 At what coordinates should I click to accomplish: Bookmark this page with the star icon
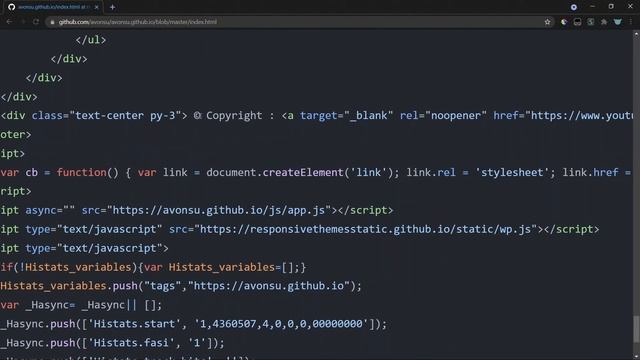tap(547, 22)
